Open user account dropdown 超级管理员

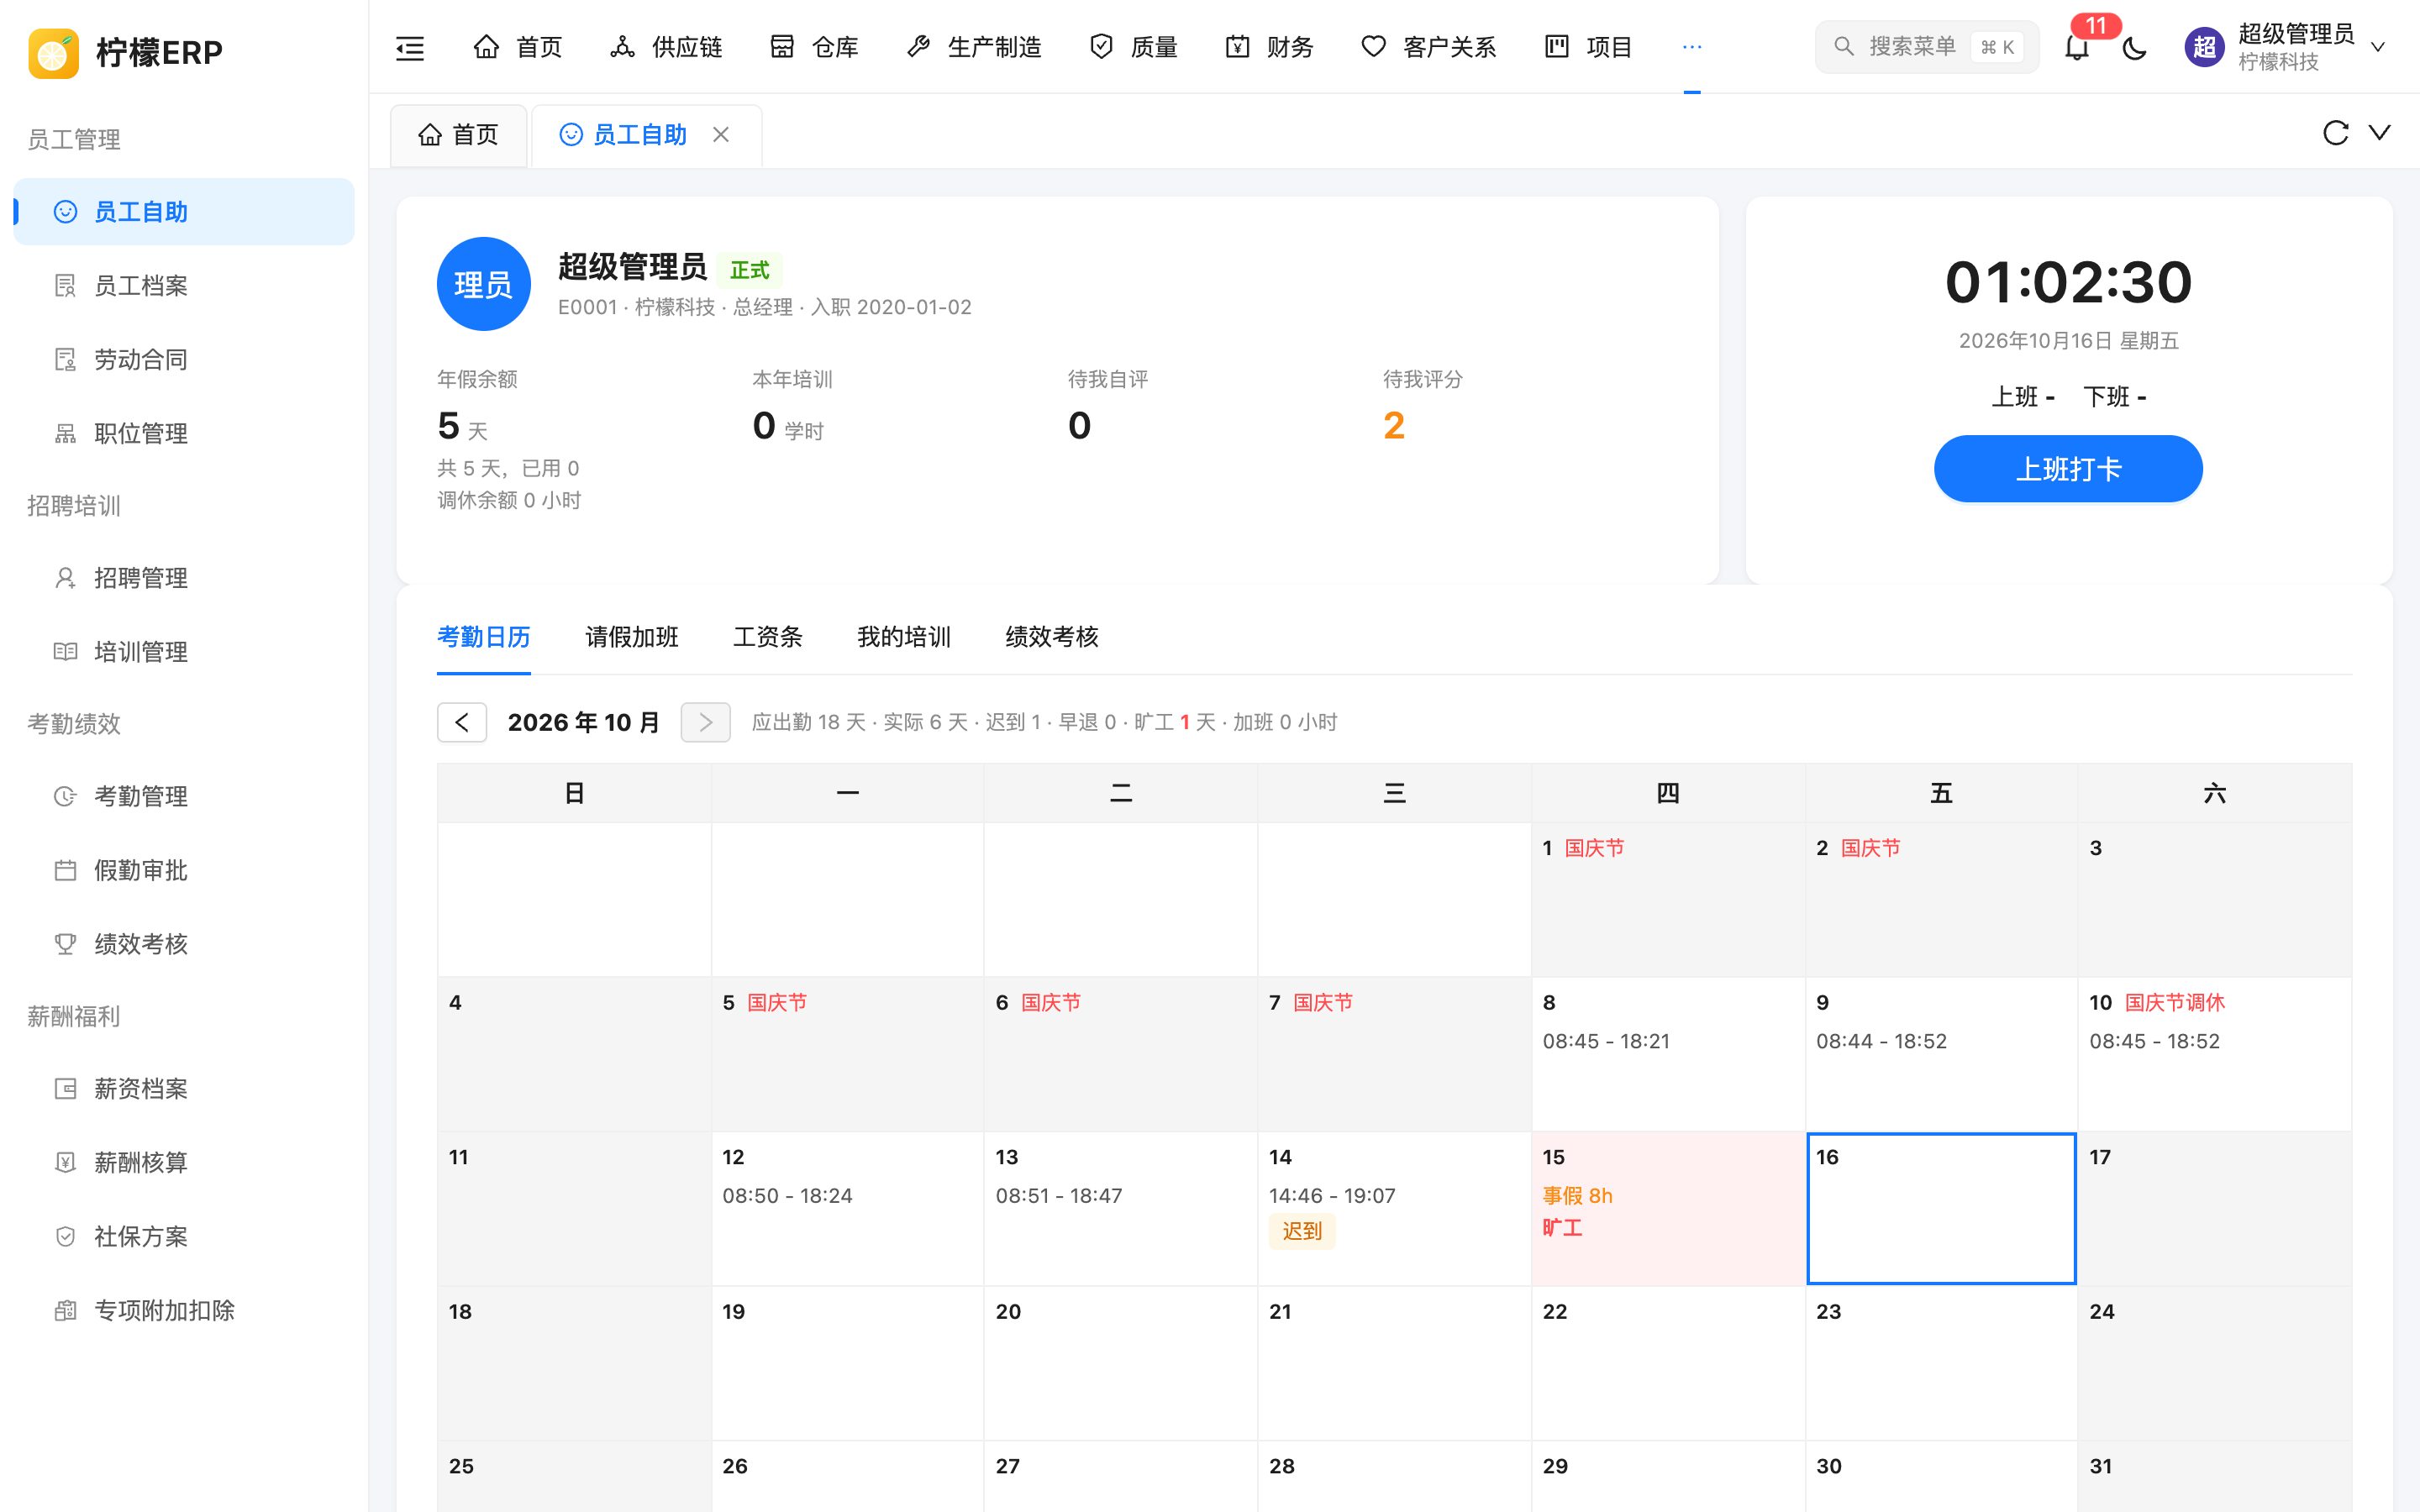tap(2286, 47)
